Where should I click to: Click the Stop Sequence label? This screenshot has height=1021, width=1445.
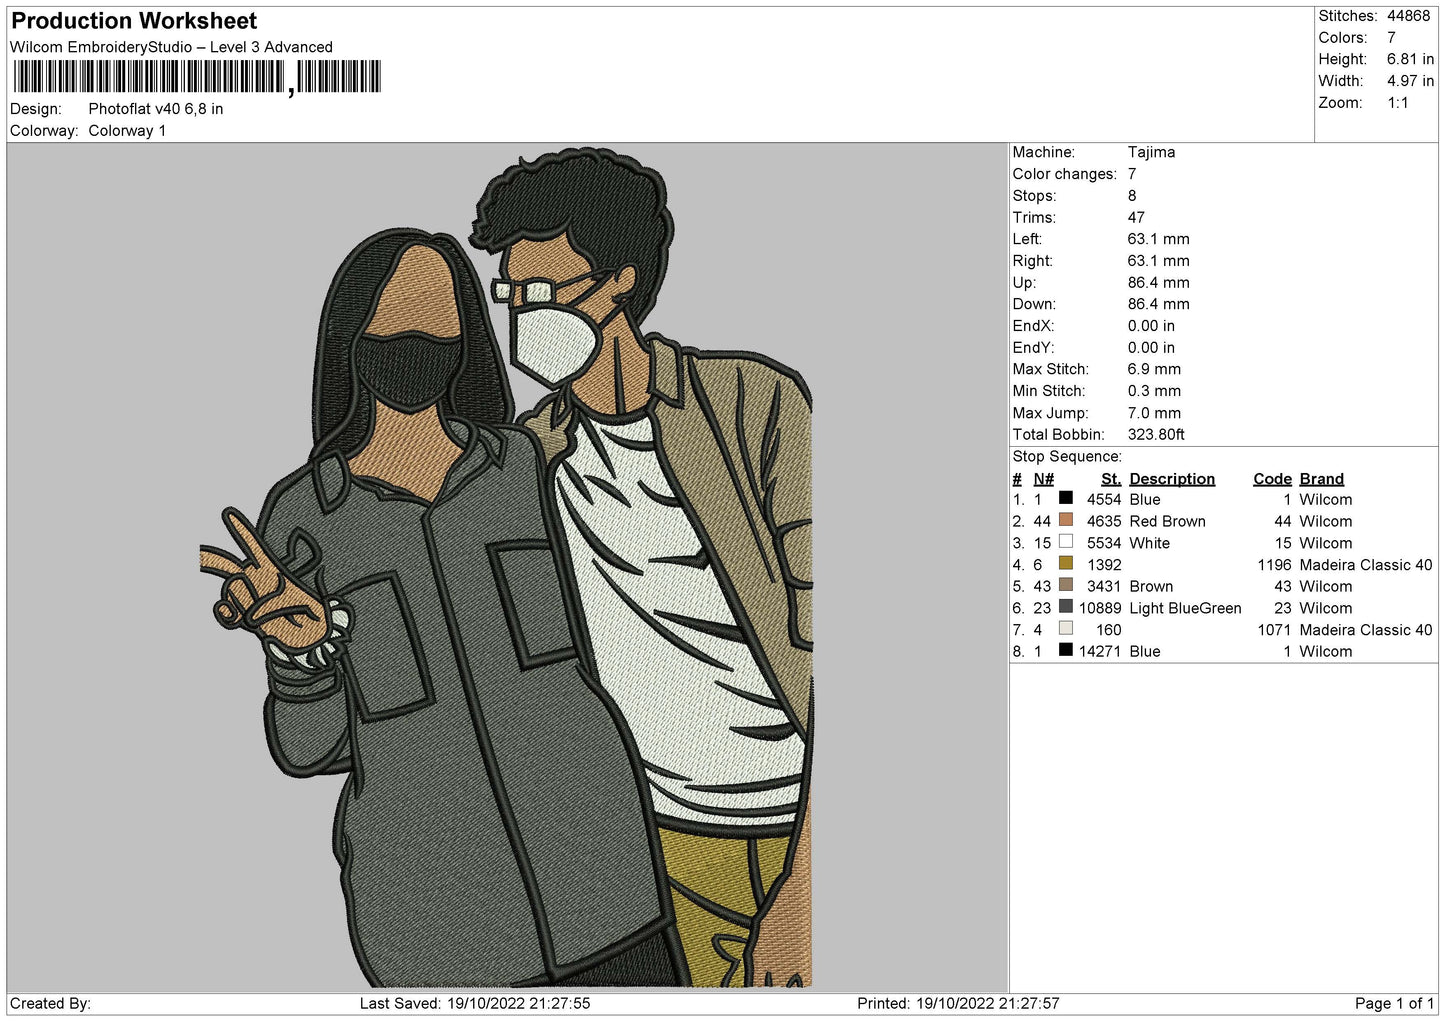pyautogui.click(x=1067, y=456)
